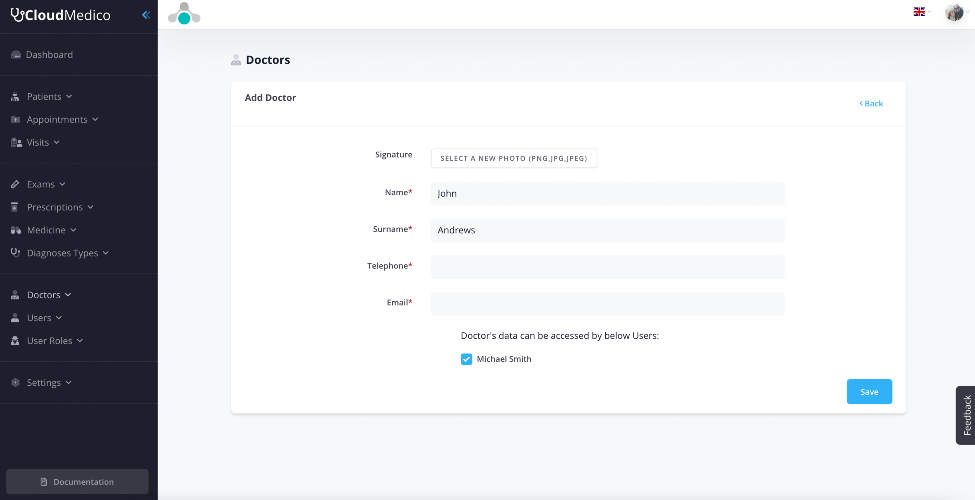This screenshot has height=500, width=975.
Task: Uncheck the Michael Smith access checkbox
Action: pyautogui.click(x=466, y=359)
